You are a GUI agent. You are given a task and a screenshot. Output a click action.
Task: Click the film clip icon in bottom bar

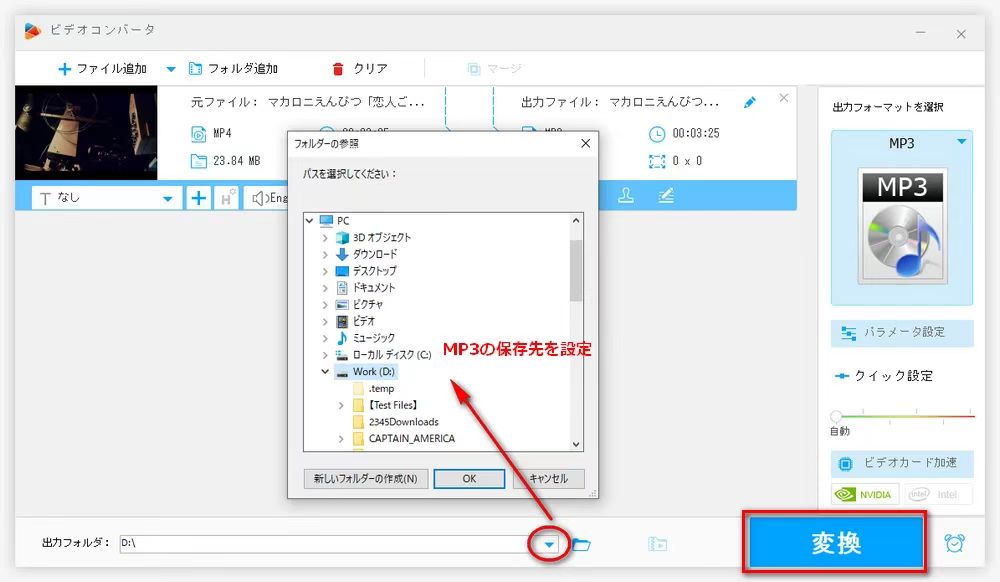point(657,544)
